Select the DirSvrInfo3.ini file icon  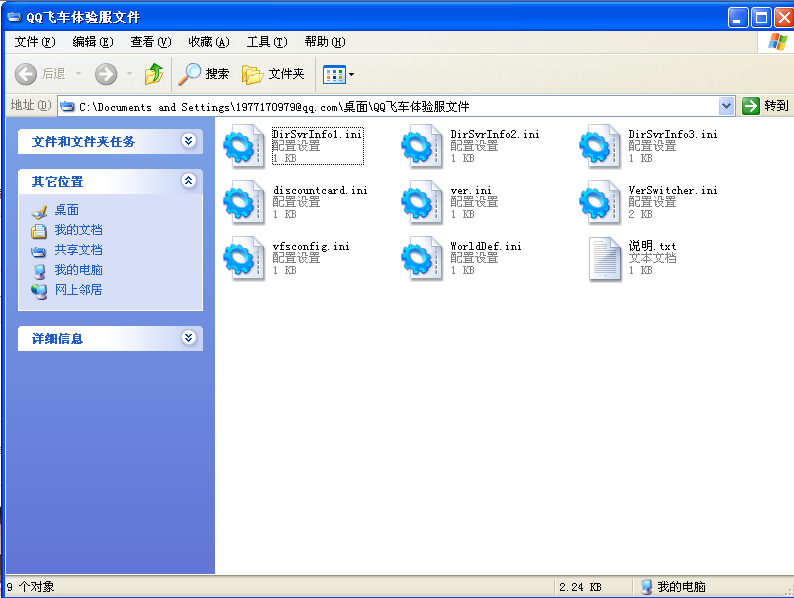pos(600,146)
